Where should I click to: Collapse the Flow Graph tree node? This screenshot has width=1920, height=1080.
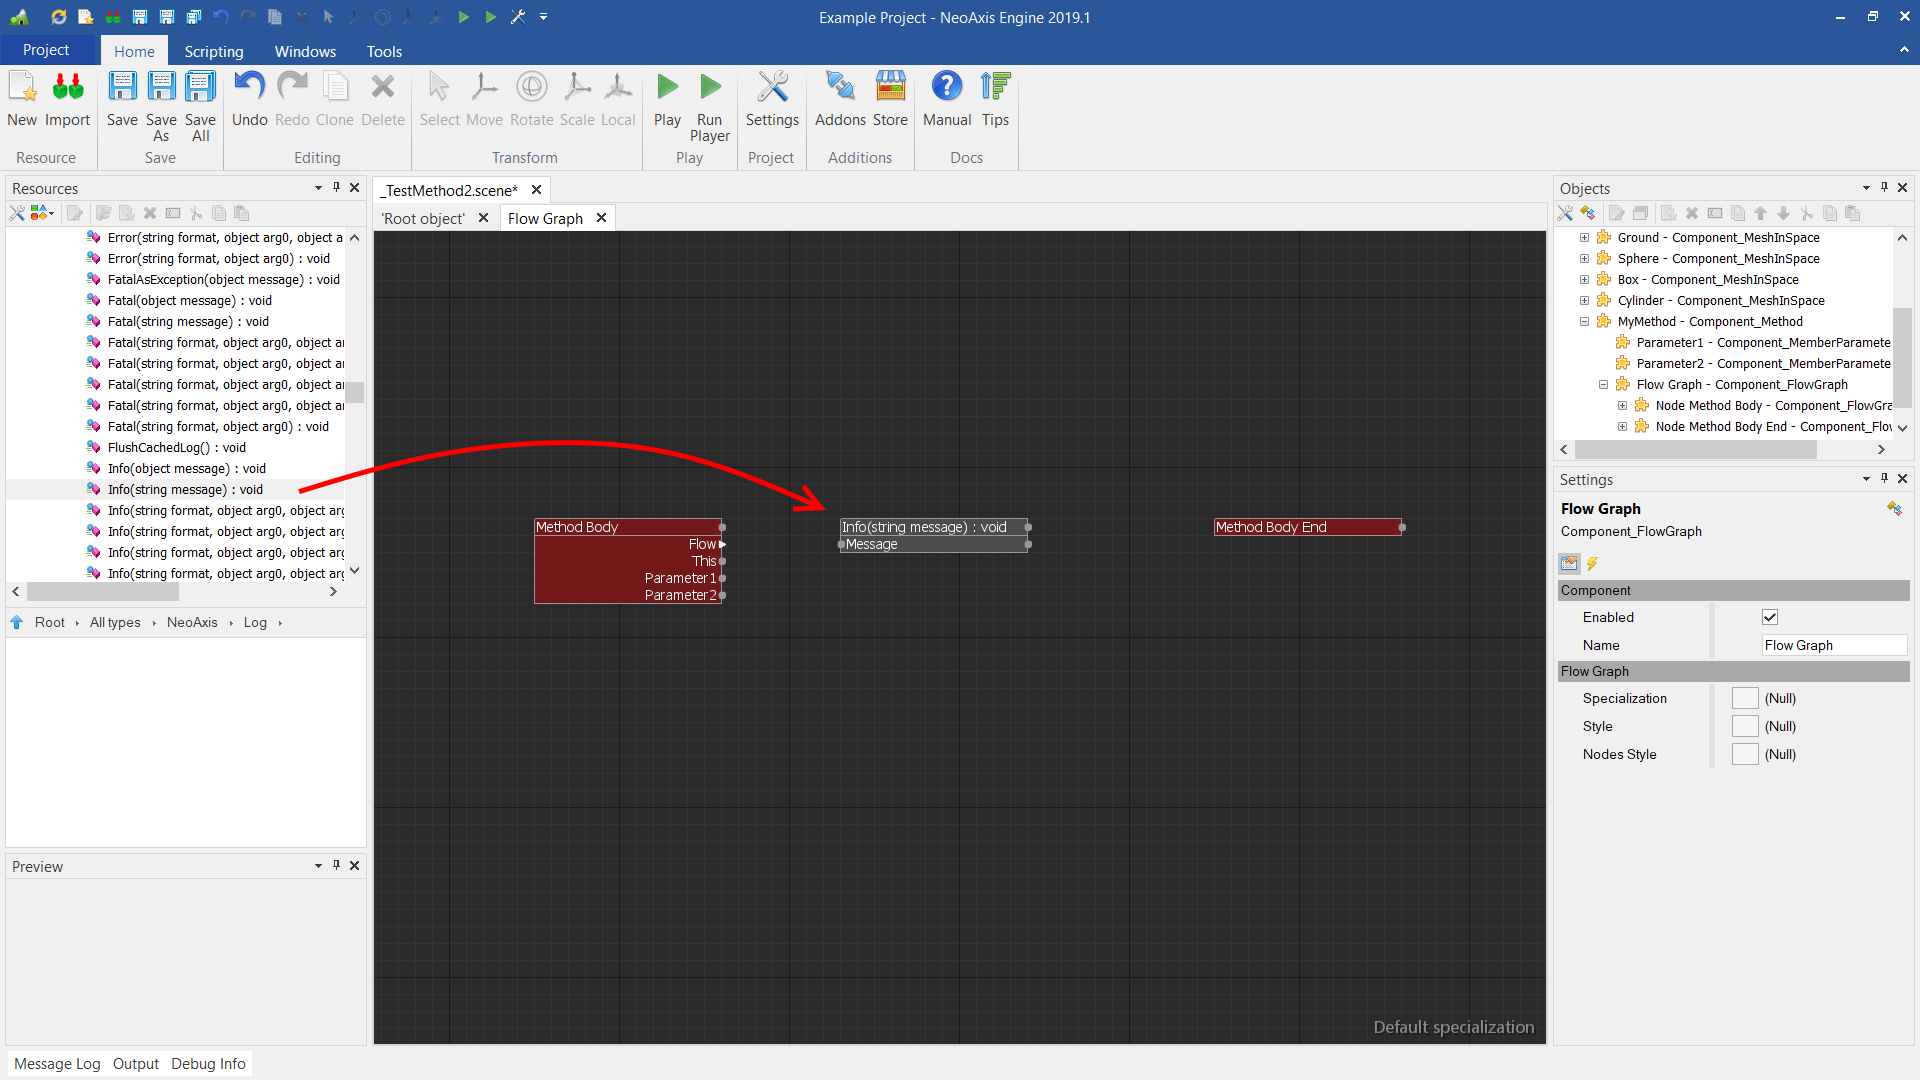(x=1603, y=385)
